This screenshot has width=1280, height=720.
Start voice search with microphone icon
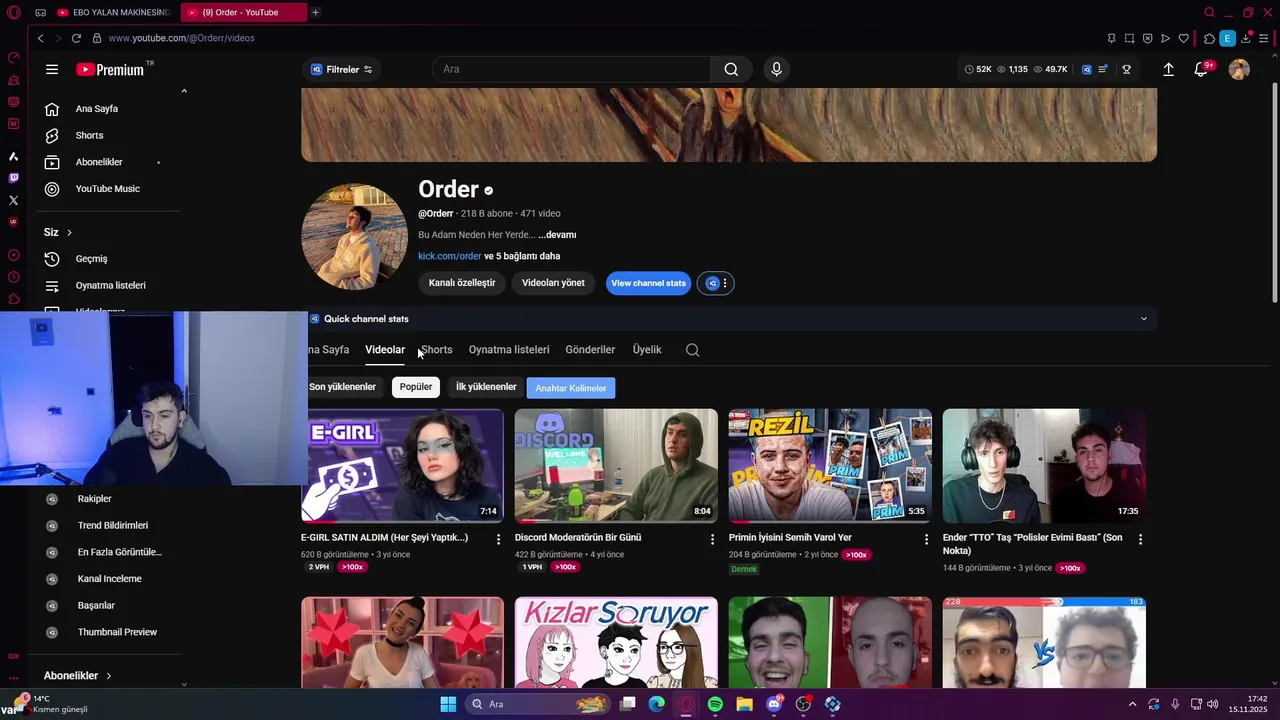[x=776, y=69]
